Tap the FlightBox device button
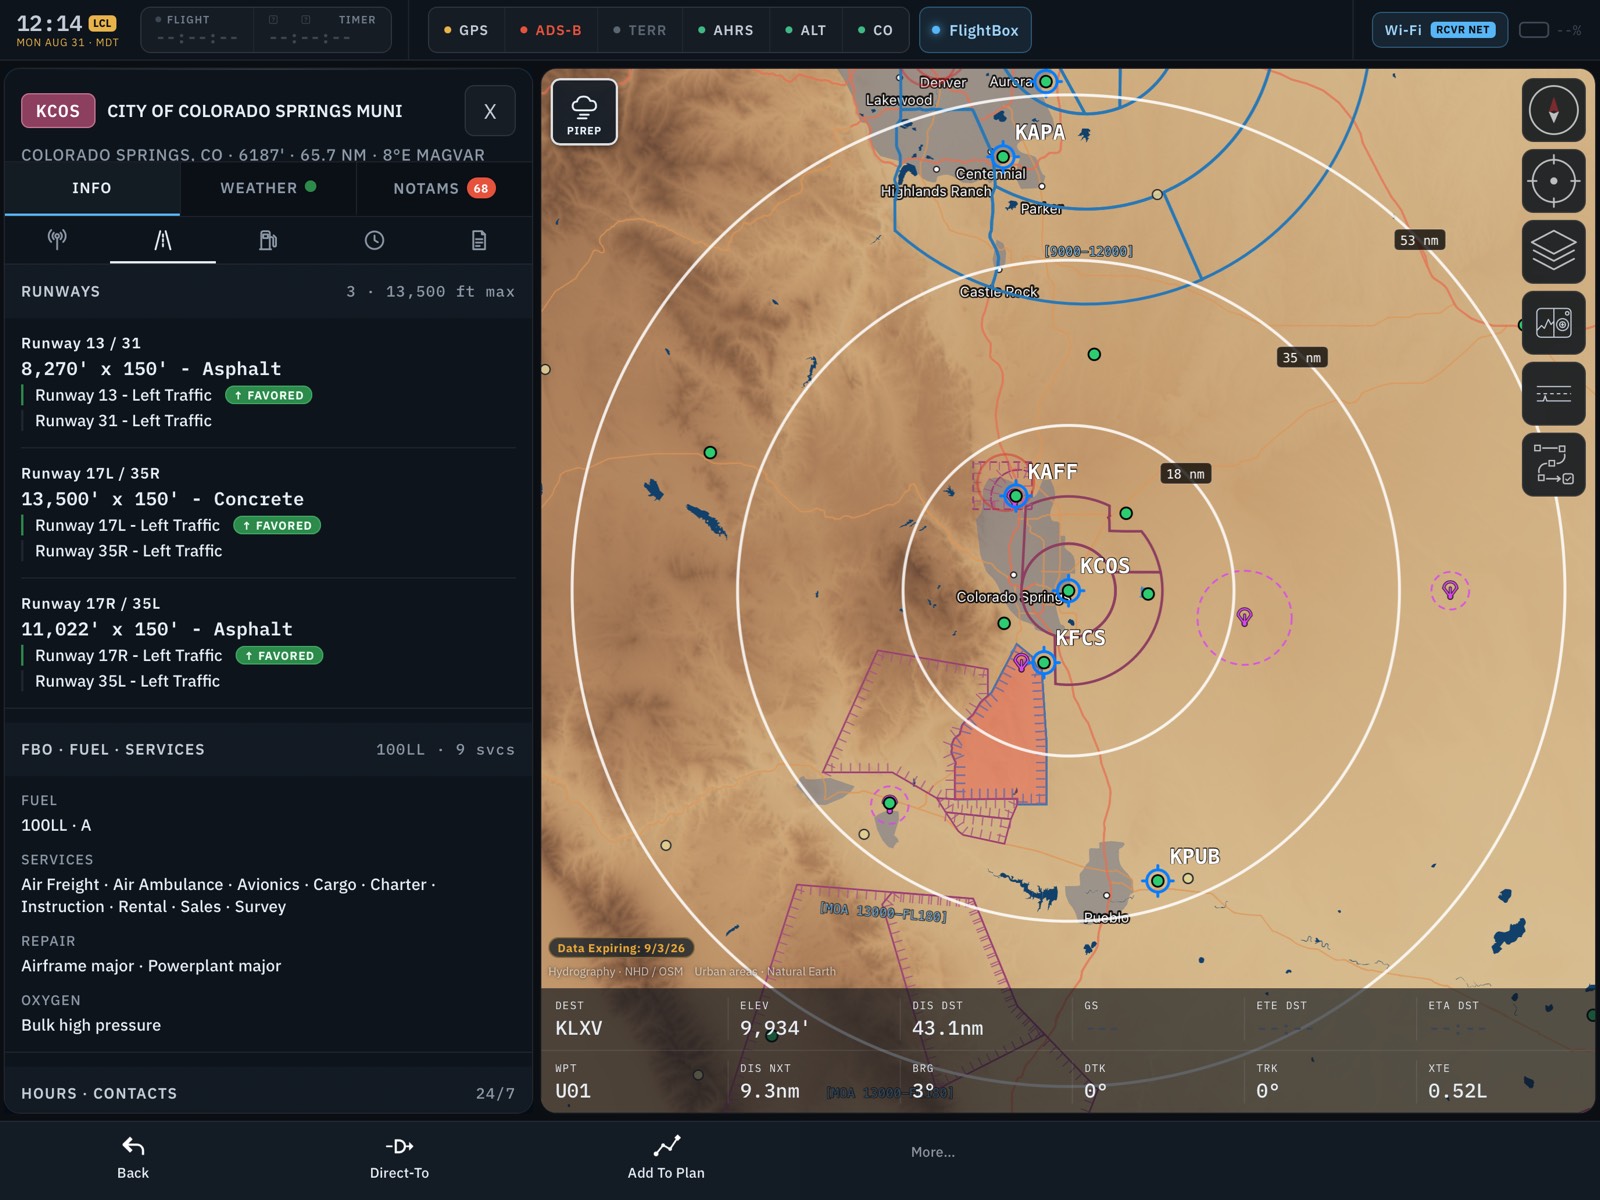 tap(975, 30)
